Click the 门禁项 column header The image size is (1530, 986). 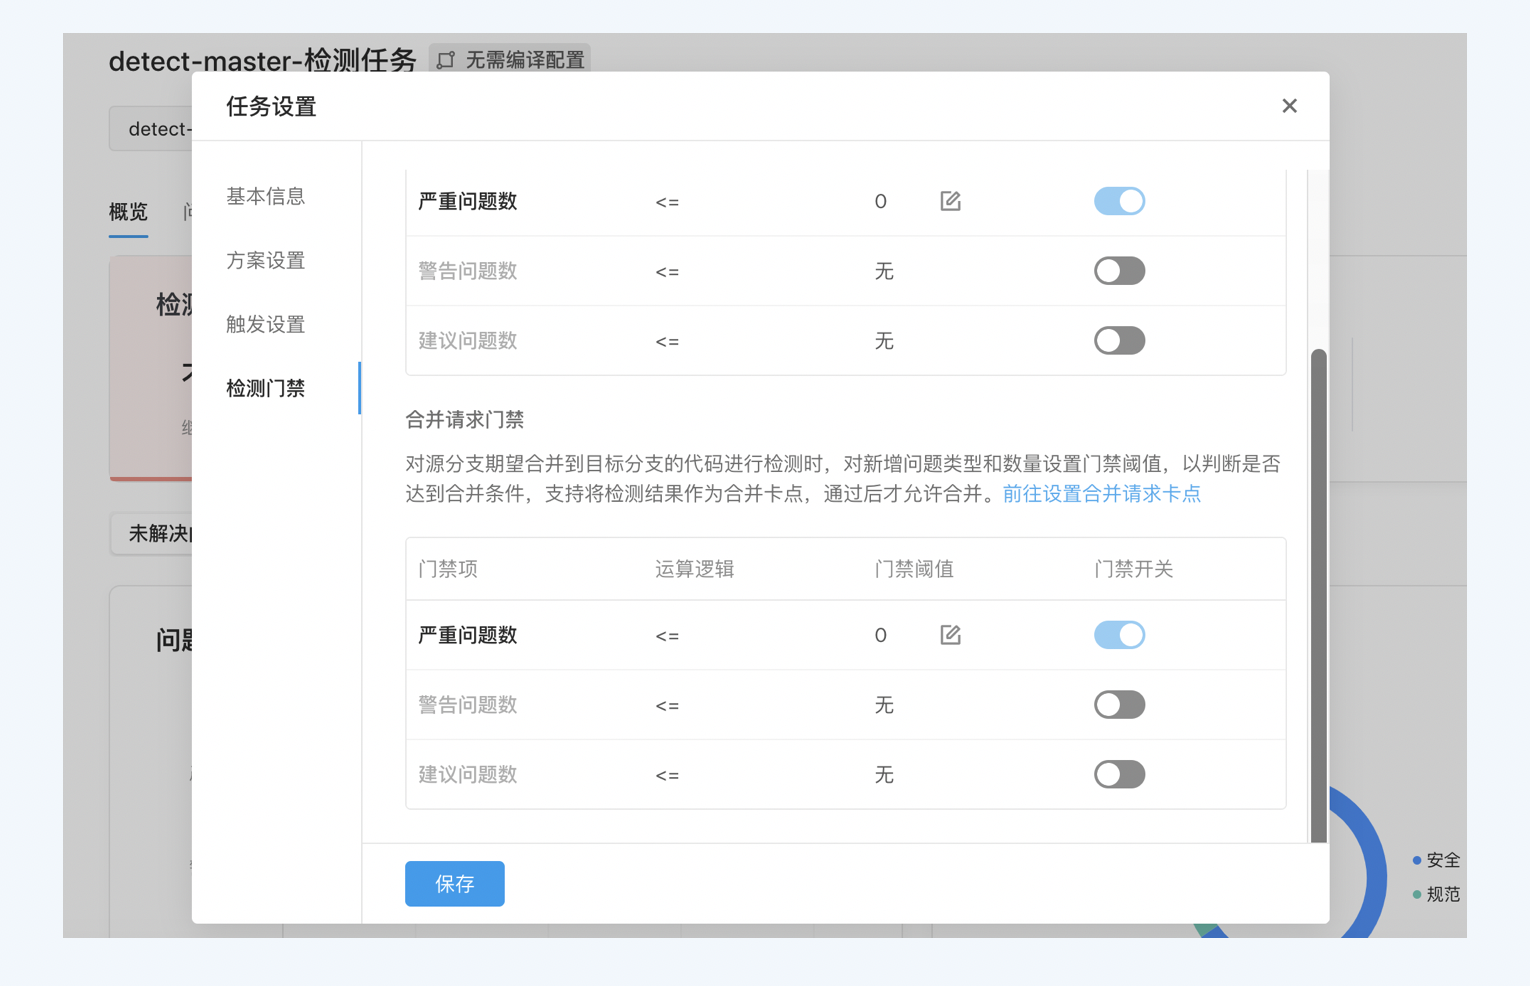448,569
